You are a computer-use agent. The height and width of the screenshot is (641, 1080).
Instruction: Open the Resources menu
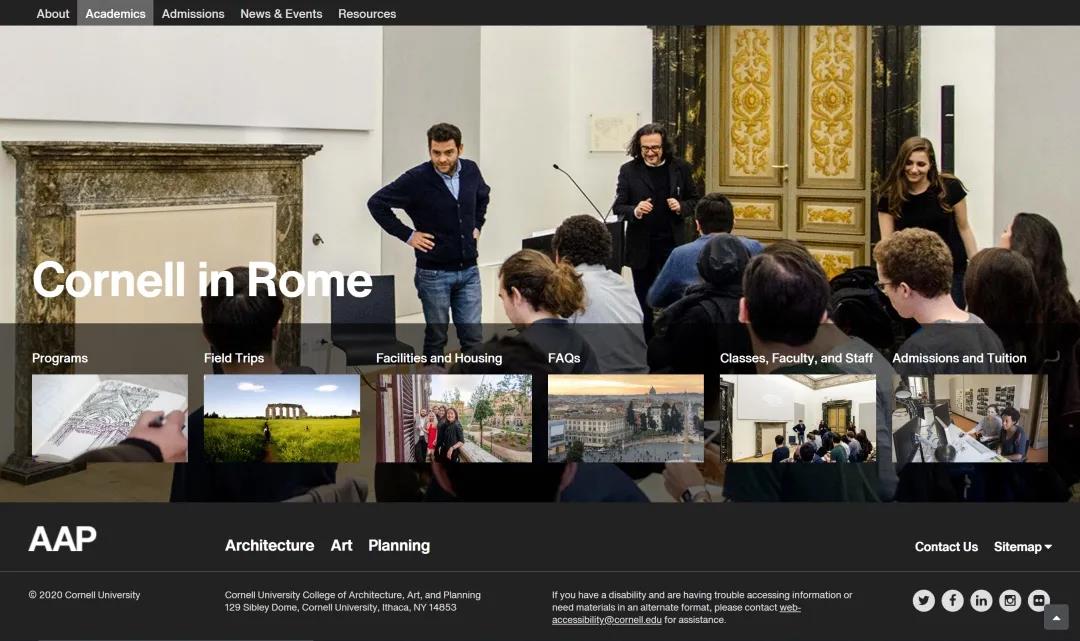point(367,13)
